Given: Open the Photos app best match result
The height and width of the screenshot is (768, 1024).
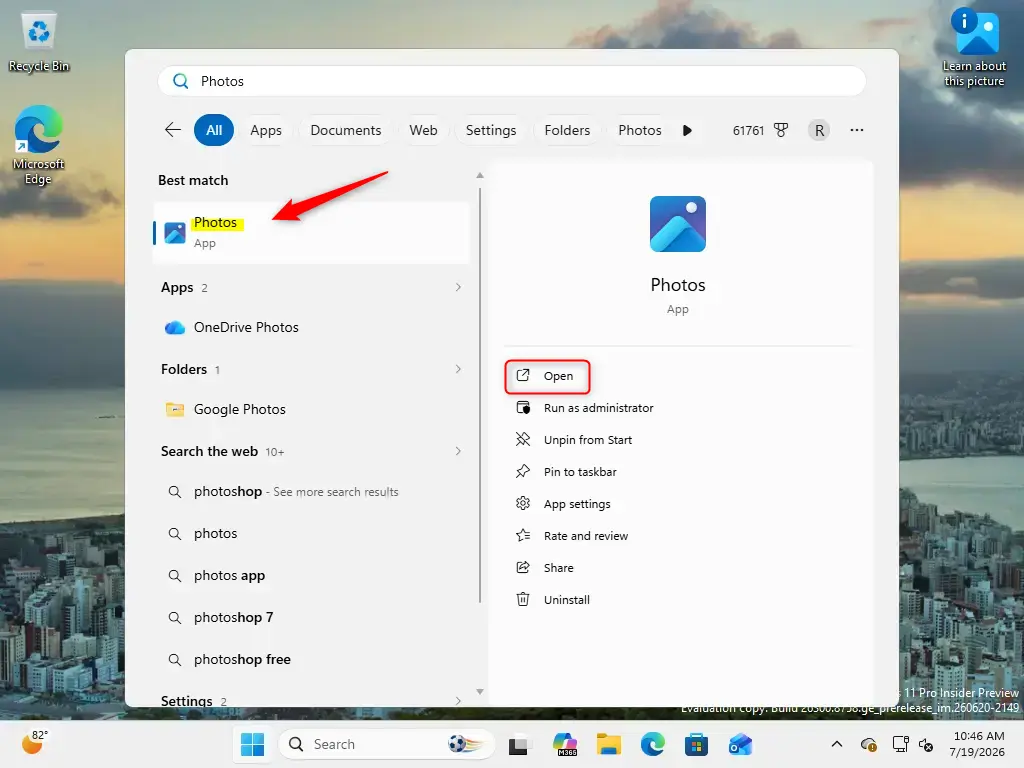Looking at the screenshot, I should pos(312,232).
